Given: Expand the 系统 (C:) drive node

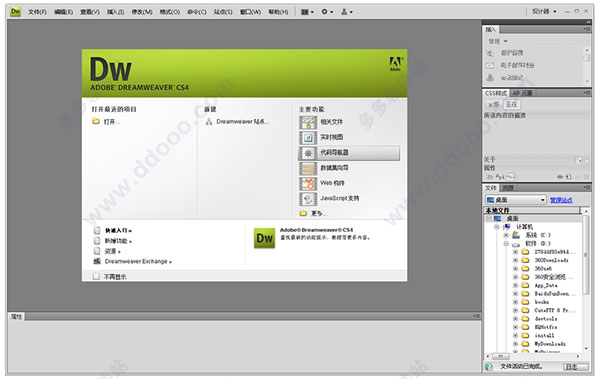Looking at the screenshot, I should pos(506,235).
